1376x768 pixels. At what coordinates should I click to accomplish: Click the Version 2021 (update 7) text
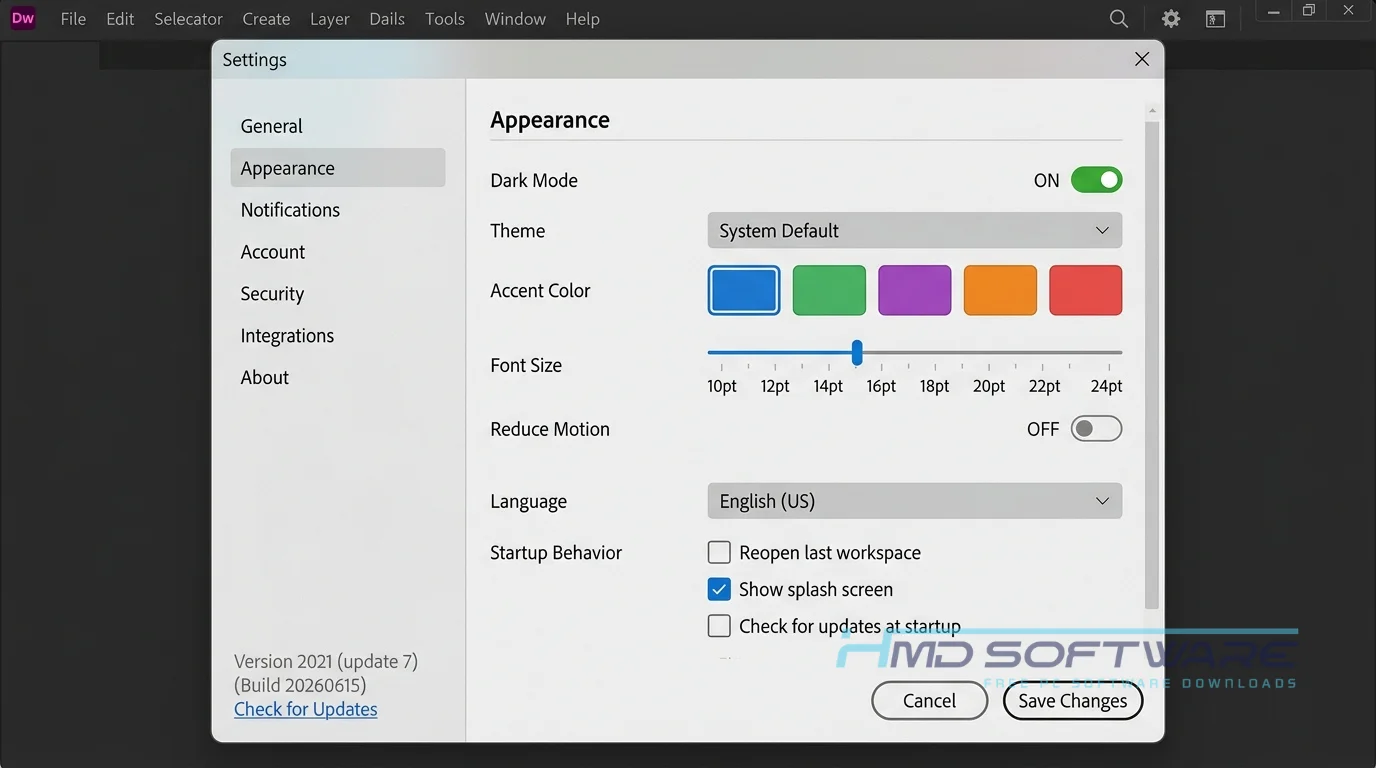(326, 661)
